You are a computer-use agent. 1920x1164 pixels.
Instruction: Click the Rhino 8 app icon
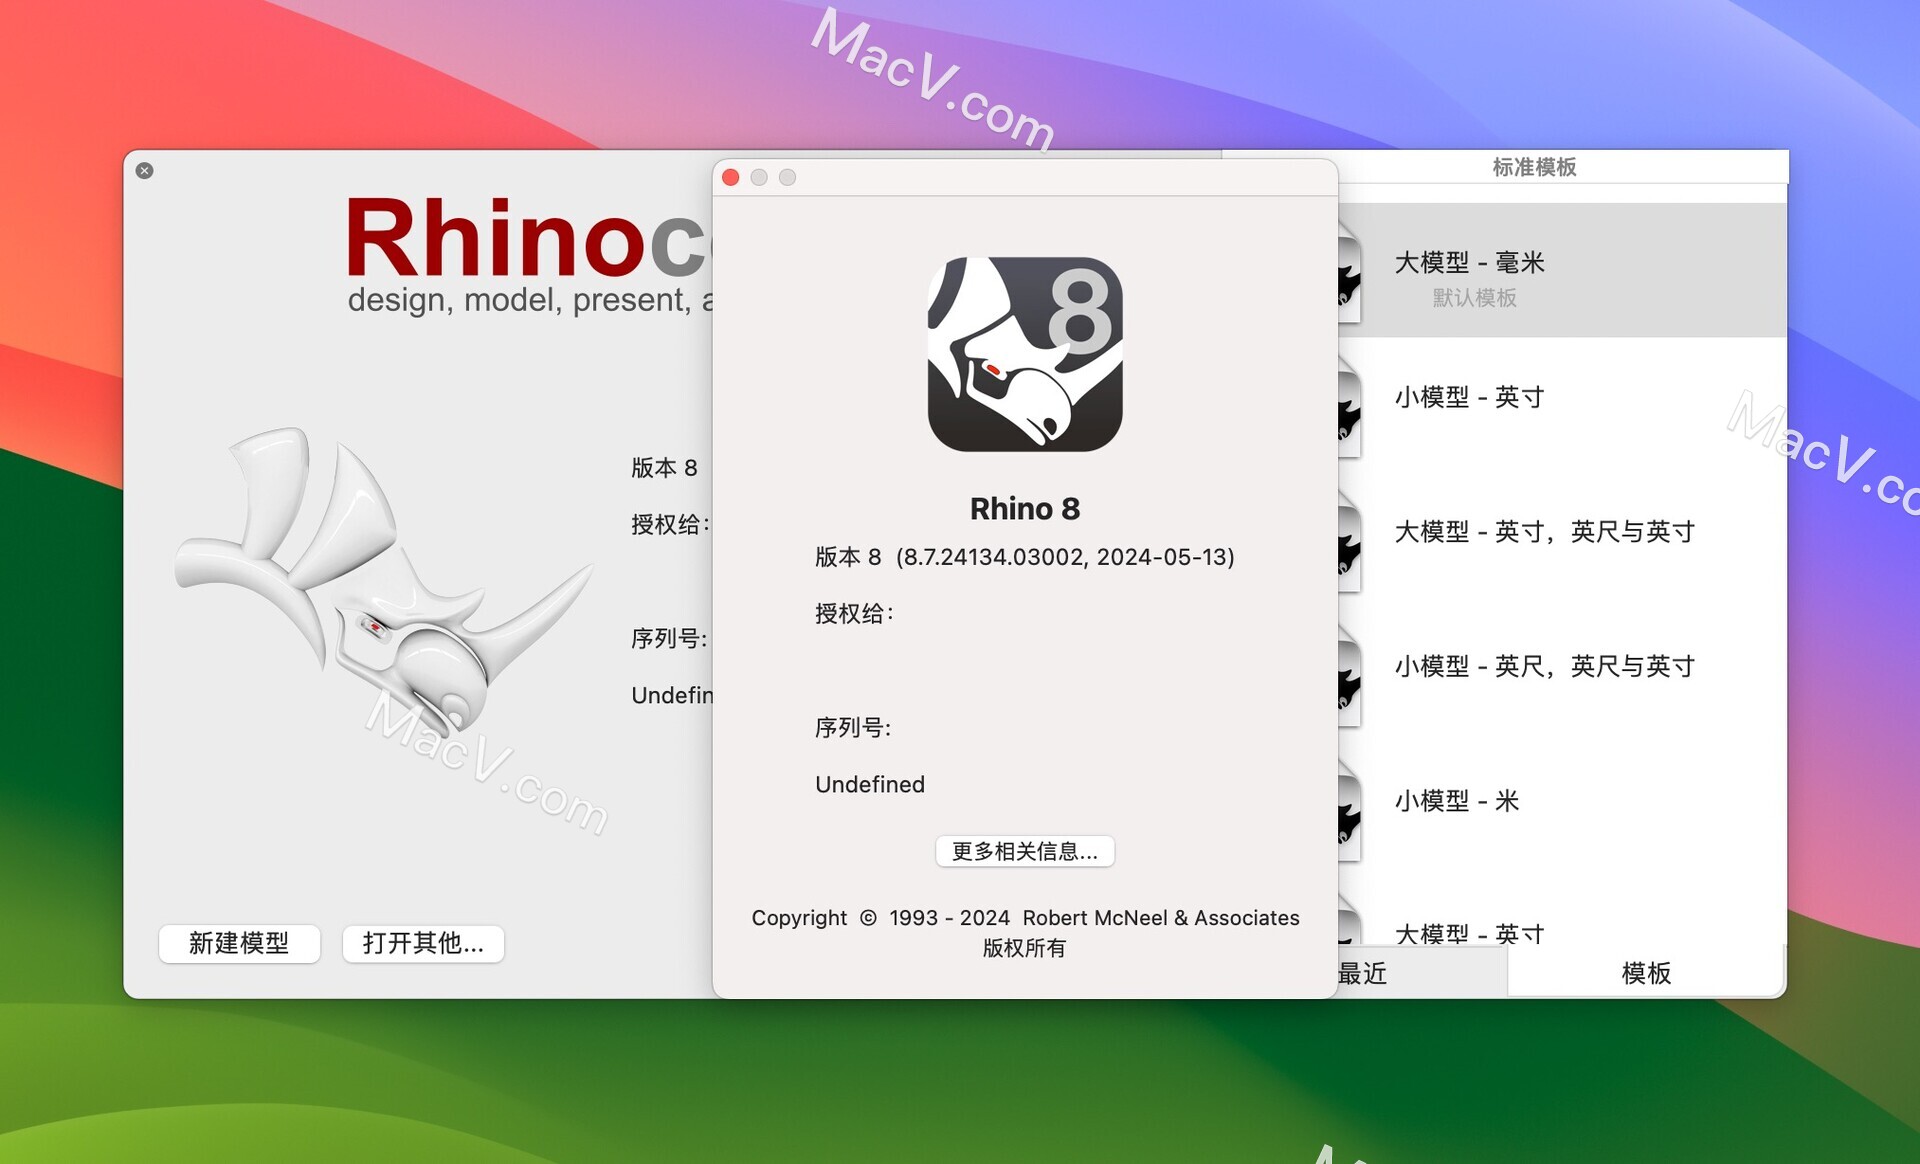click(x=1025, y=354)
